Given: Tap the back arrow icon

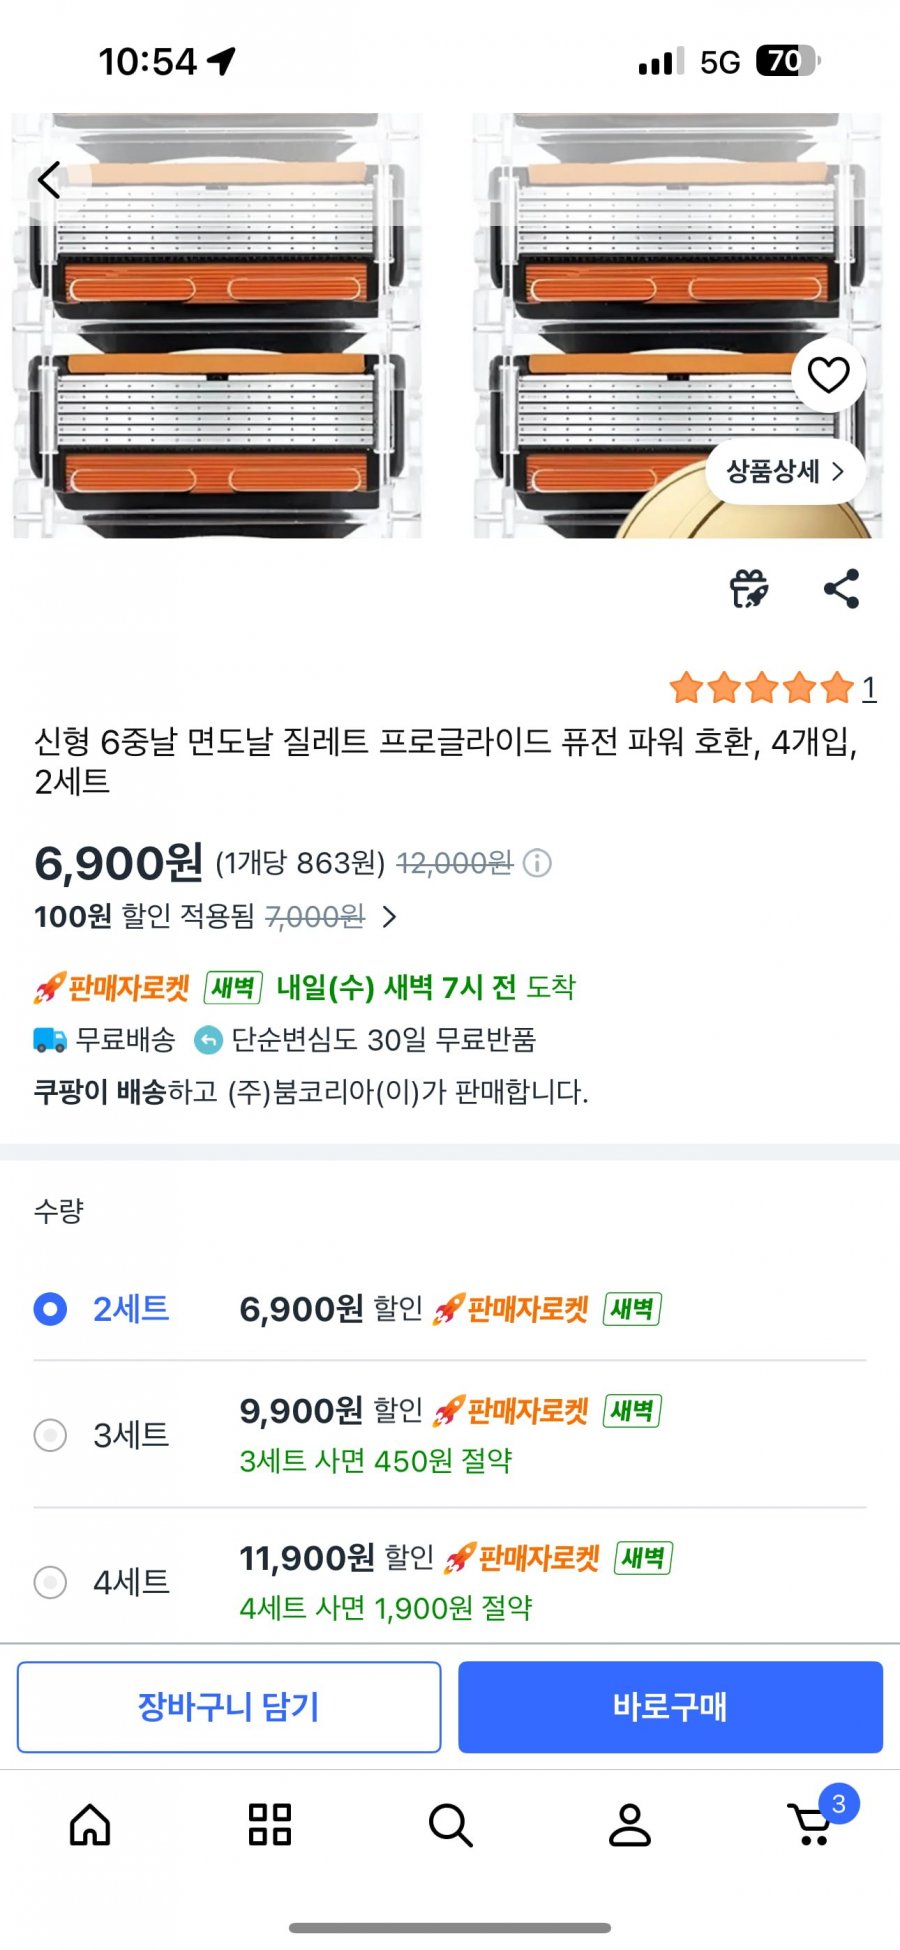Looking at the screenshot, I should point(49,181).
